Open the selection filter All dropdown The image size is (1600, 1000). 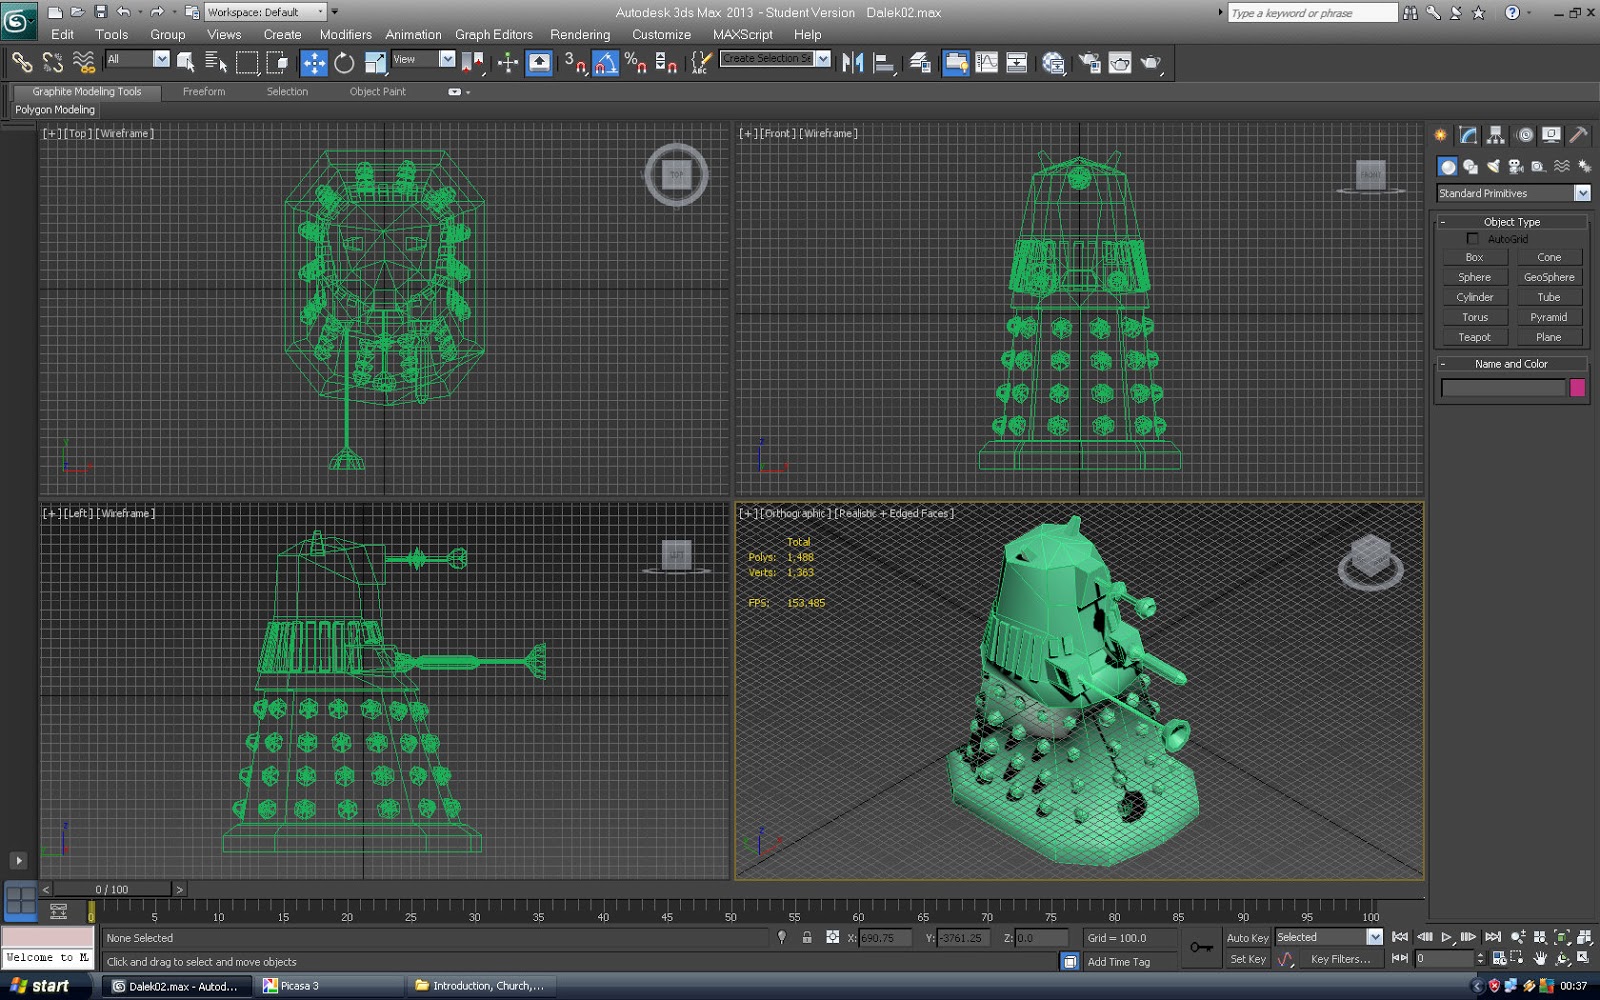(137, 59)
